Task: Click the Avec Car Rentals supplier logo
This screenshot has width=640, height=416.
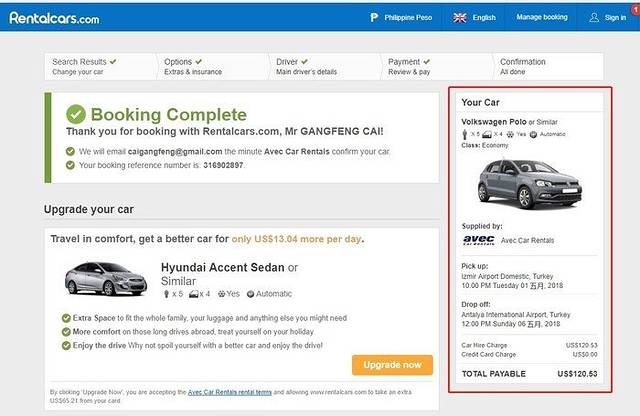Action: [478, 239]
